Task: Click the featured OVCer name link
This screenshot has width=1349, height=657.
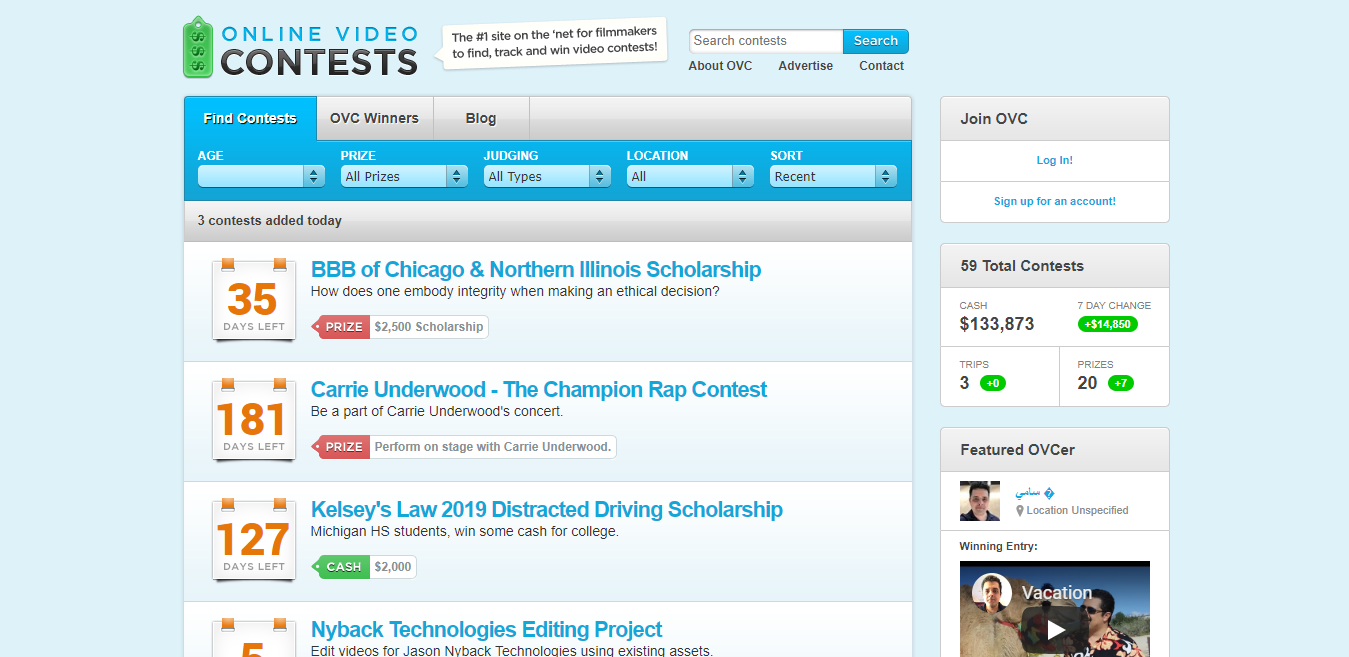Action: click(x=1035, y=493)
